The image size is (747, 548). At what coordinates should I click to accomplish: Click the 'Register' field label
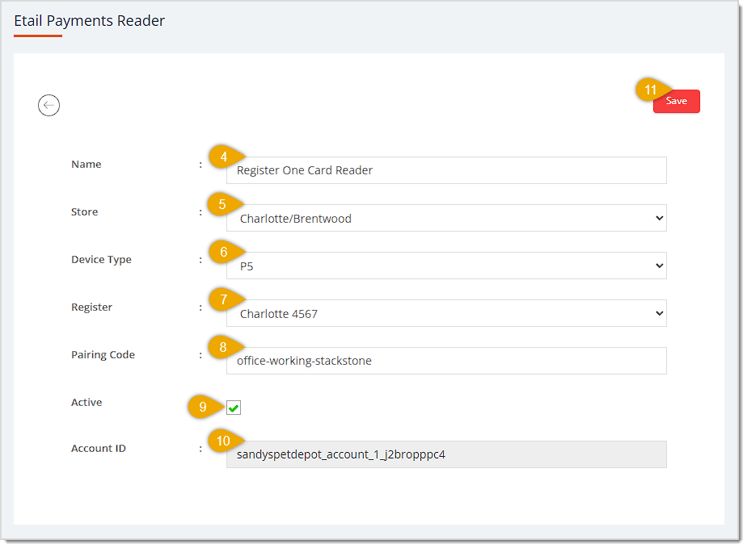pos(91,307)
